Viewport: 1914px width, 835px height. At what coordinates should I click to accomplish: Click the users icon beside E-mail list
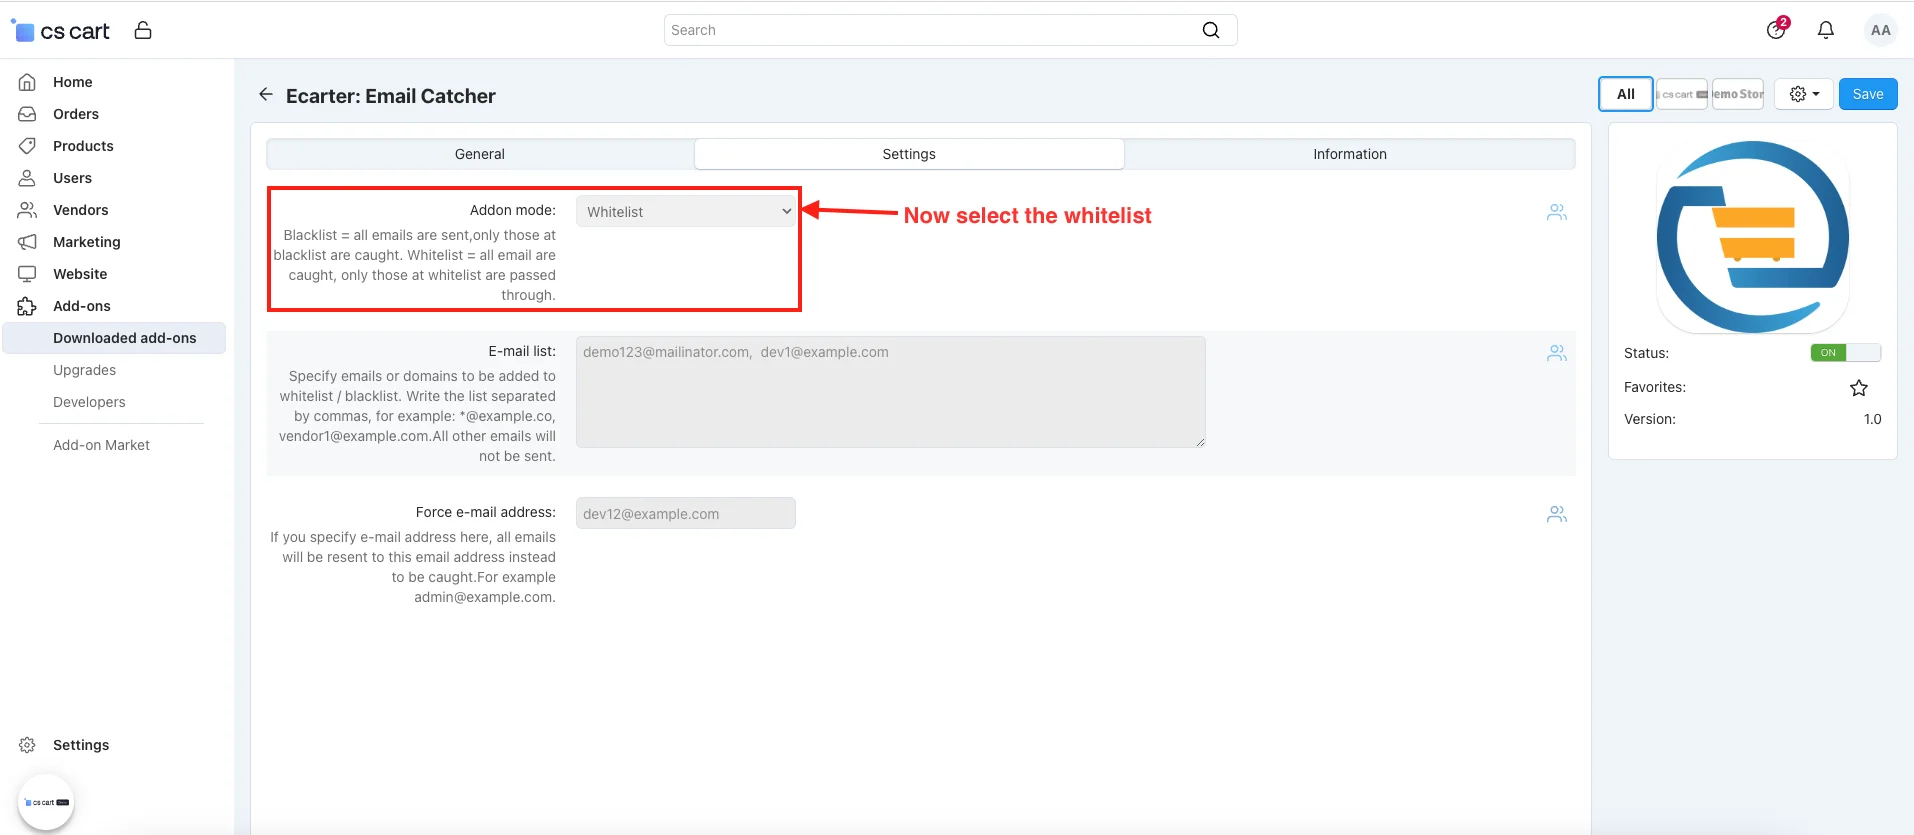click(1556, 353)
